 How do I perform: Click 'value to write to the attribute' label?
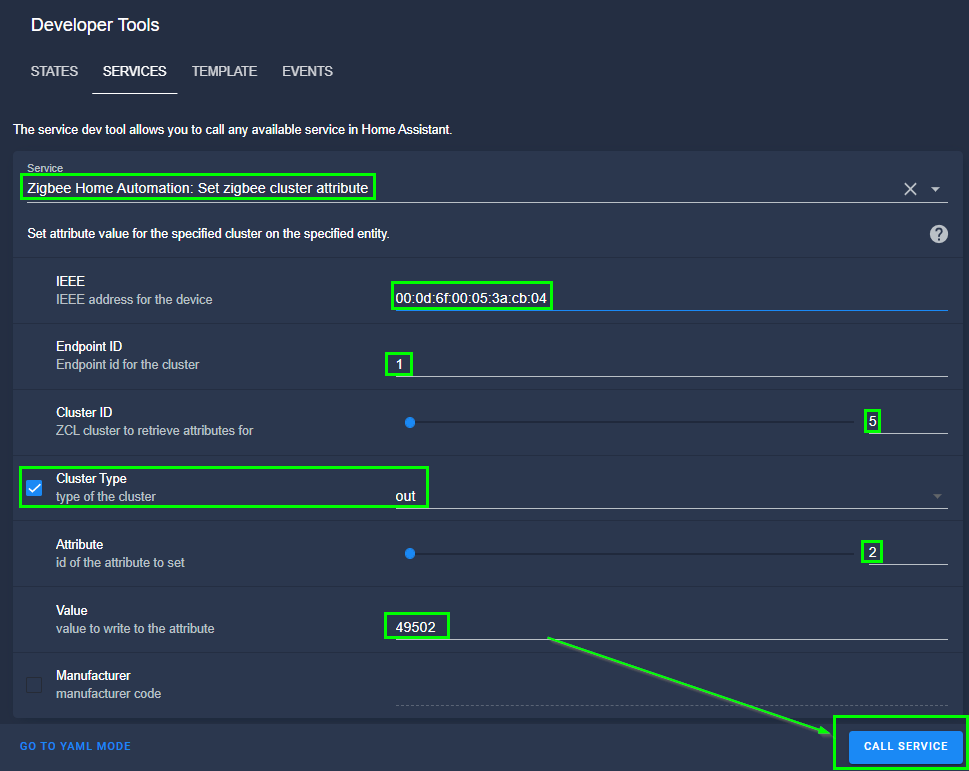pyautogui.click(x=135, y=629)
